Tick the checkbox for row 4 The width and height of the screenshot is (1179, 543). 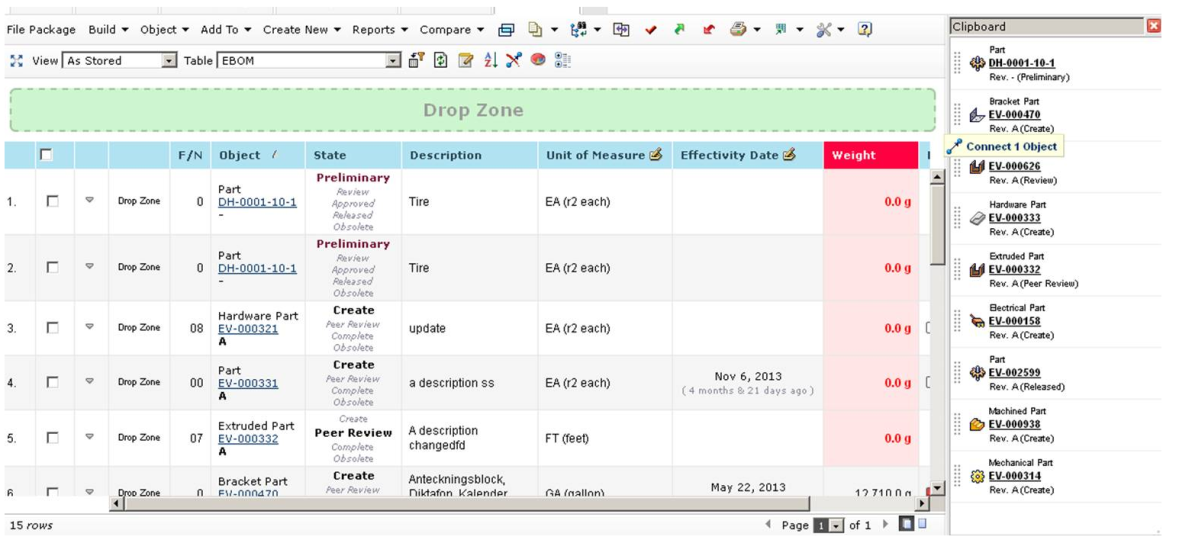pyautogui.click(x=53, y=382)
